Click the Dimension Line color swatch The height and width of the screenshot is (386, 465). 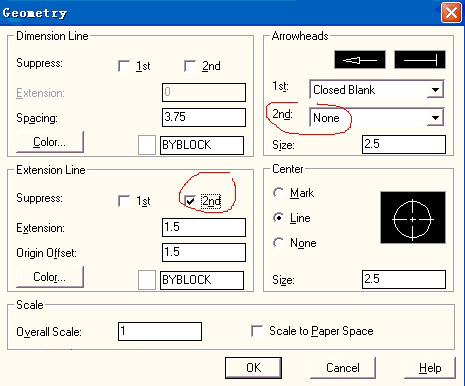click(x=147, y=145)
